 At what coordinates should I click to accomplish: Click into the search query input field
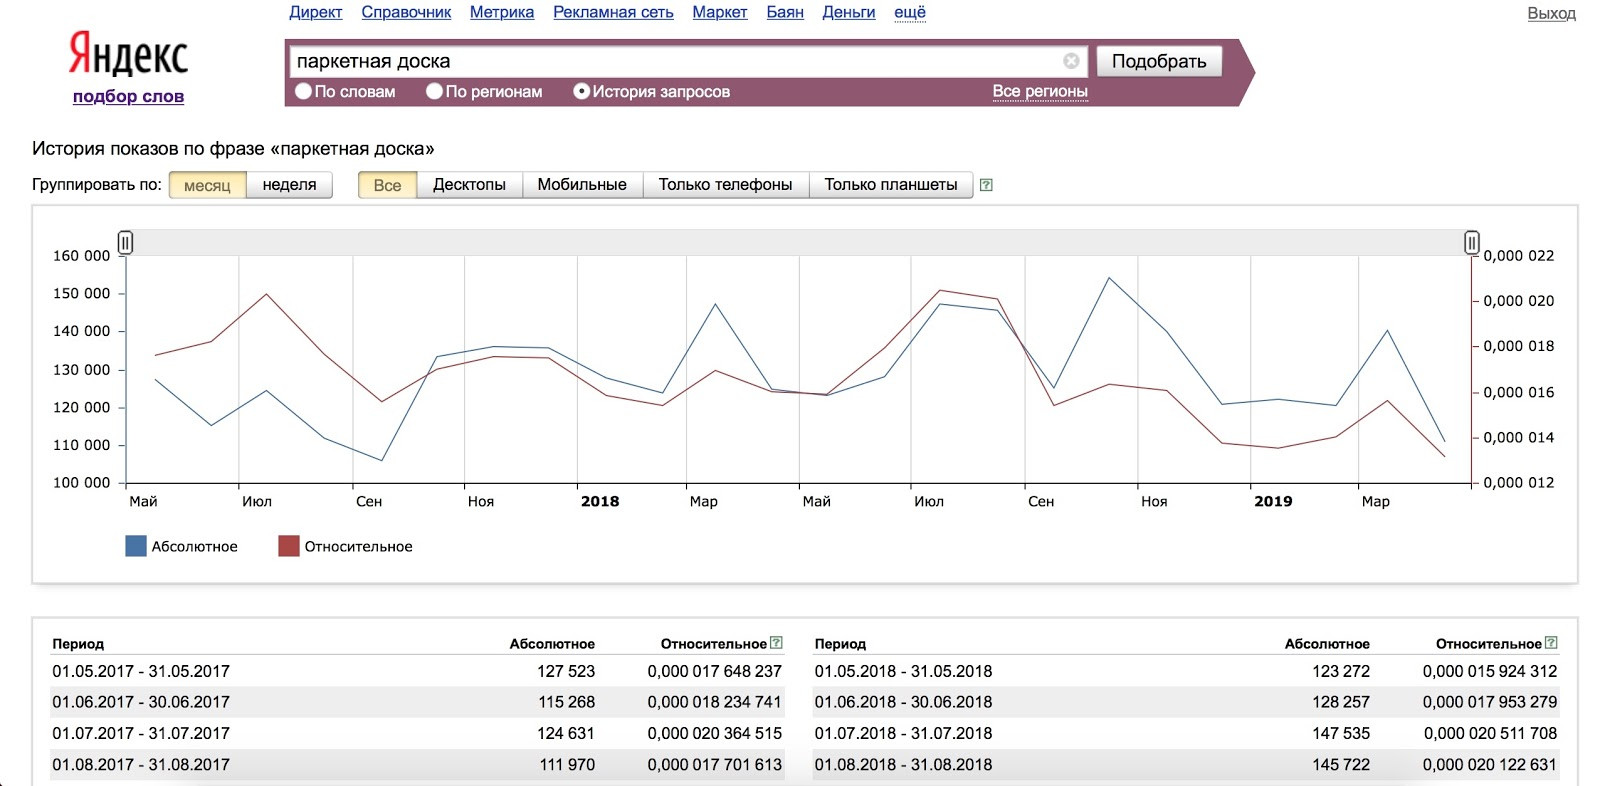[x=670, y=61]
